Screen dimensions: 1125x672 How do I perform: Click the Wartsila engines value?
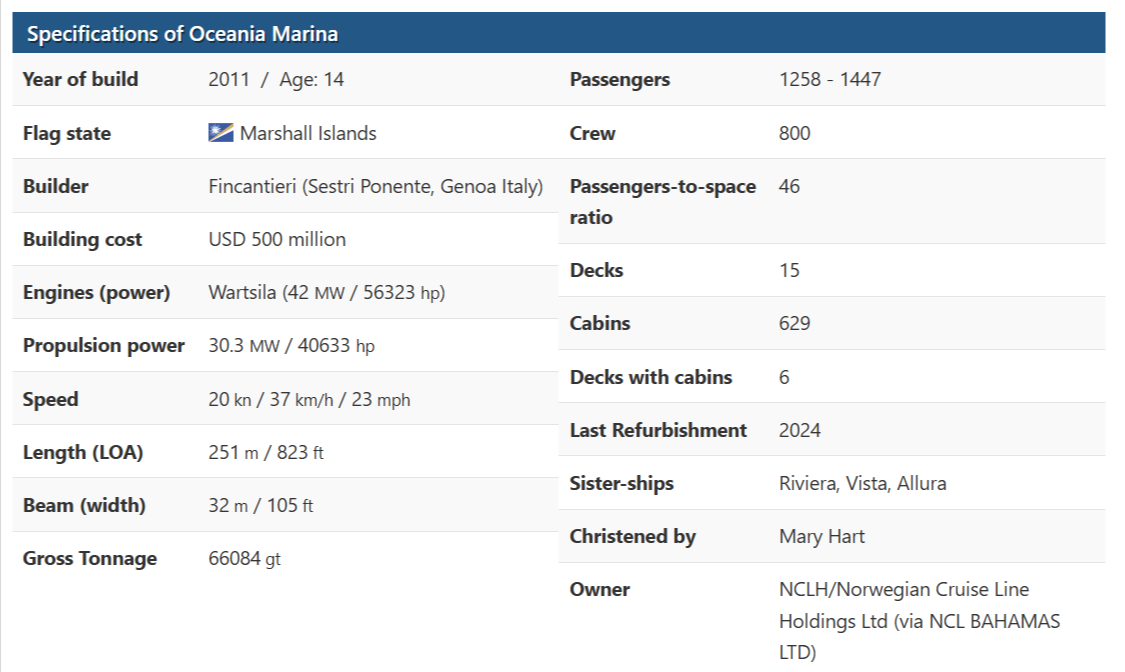(326, 293)
